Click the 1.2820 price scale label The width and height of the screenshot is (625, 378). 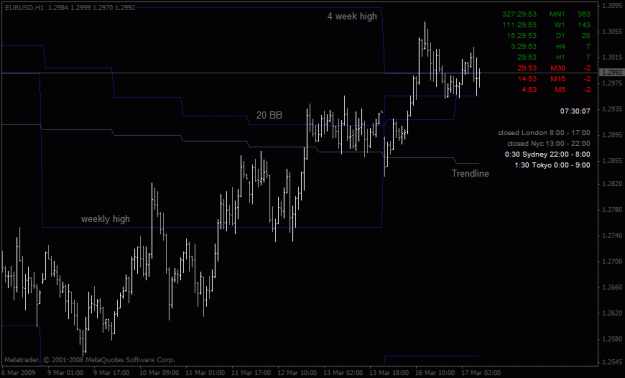pyautogui.click(x=613, y=184)
